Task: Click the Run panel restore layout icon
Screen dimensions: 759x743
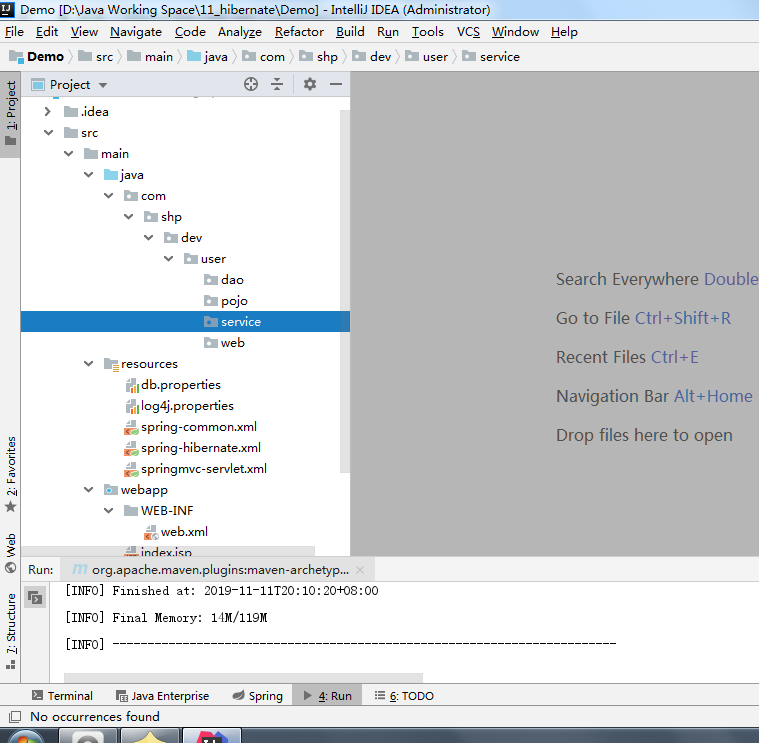Action: pyautogui.click(x=35, y=597)
